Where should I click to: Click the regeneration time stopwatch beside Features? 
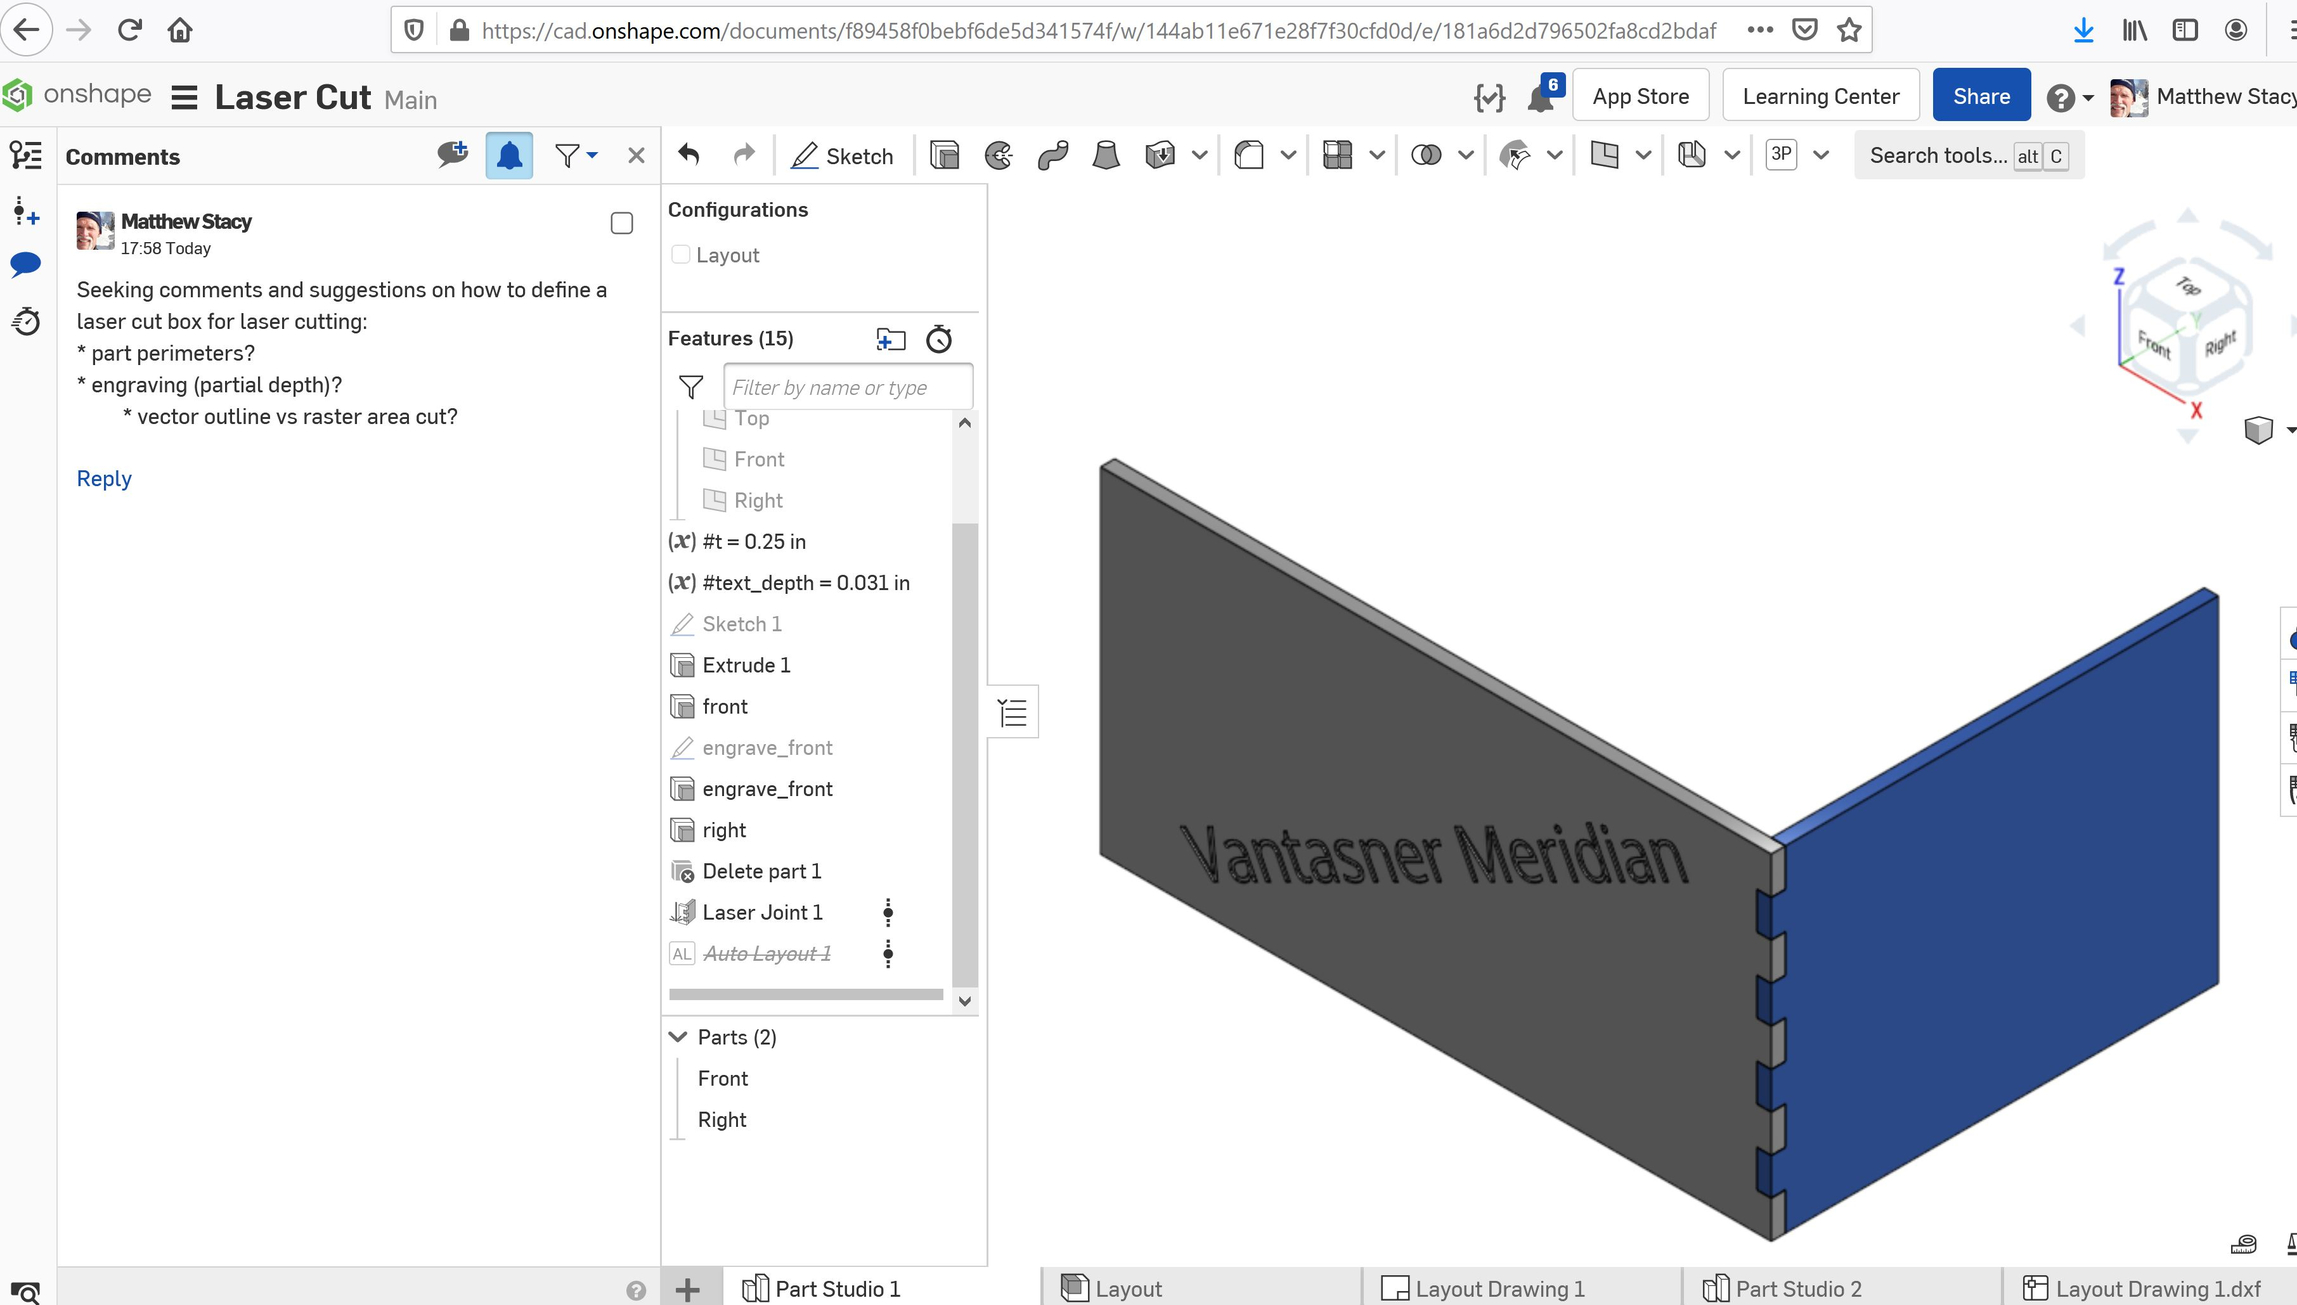938,339
